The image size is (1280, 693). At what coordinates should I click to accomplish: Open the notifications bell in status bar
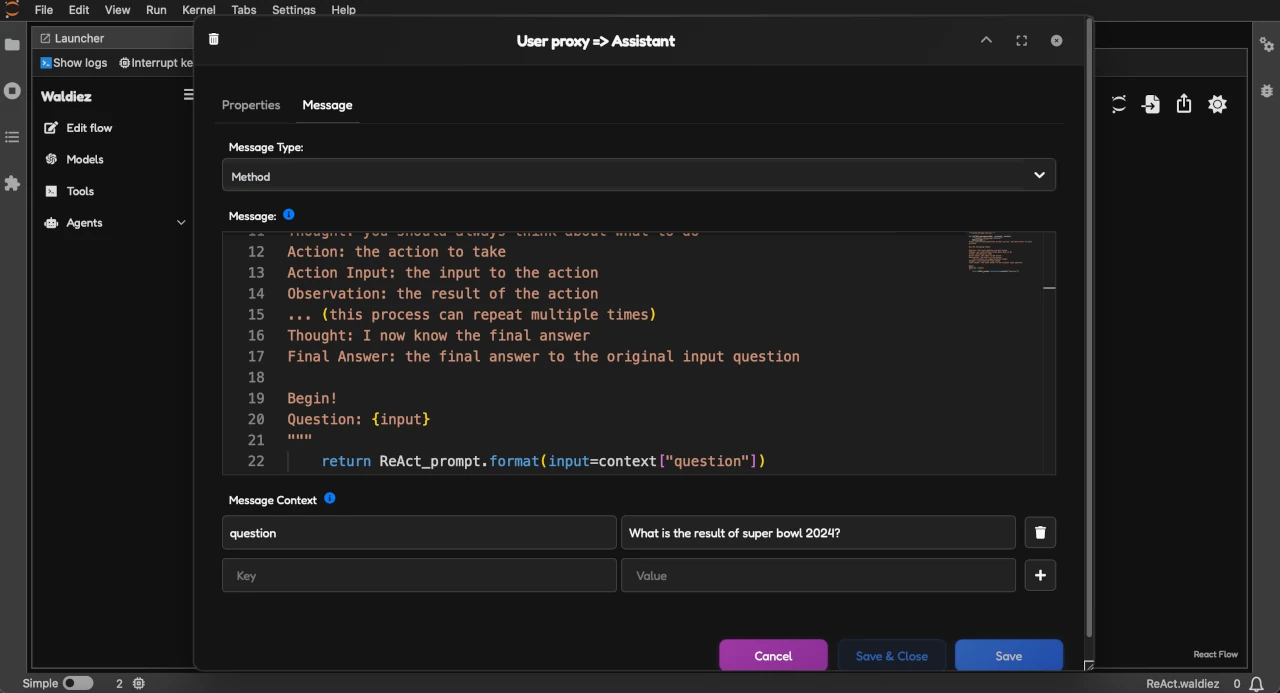1257,683
